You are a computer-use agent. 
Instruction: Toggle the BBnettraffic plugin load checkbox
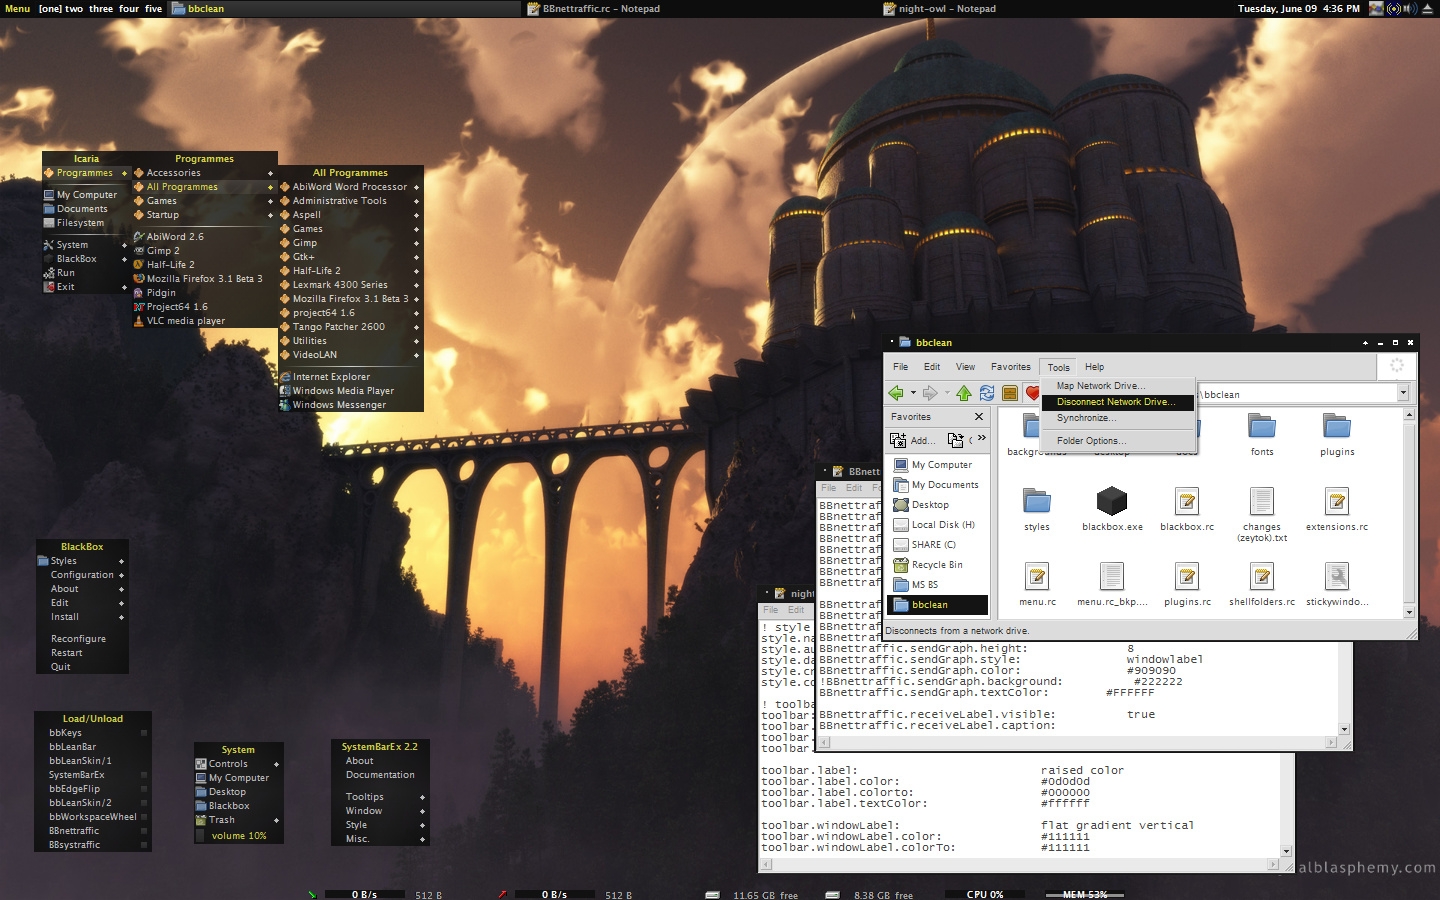coord(144,831)
